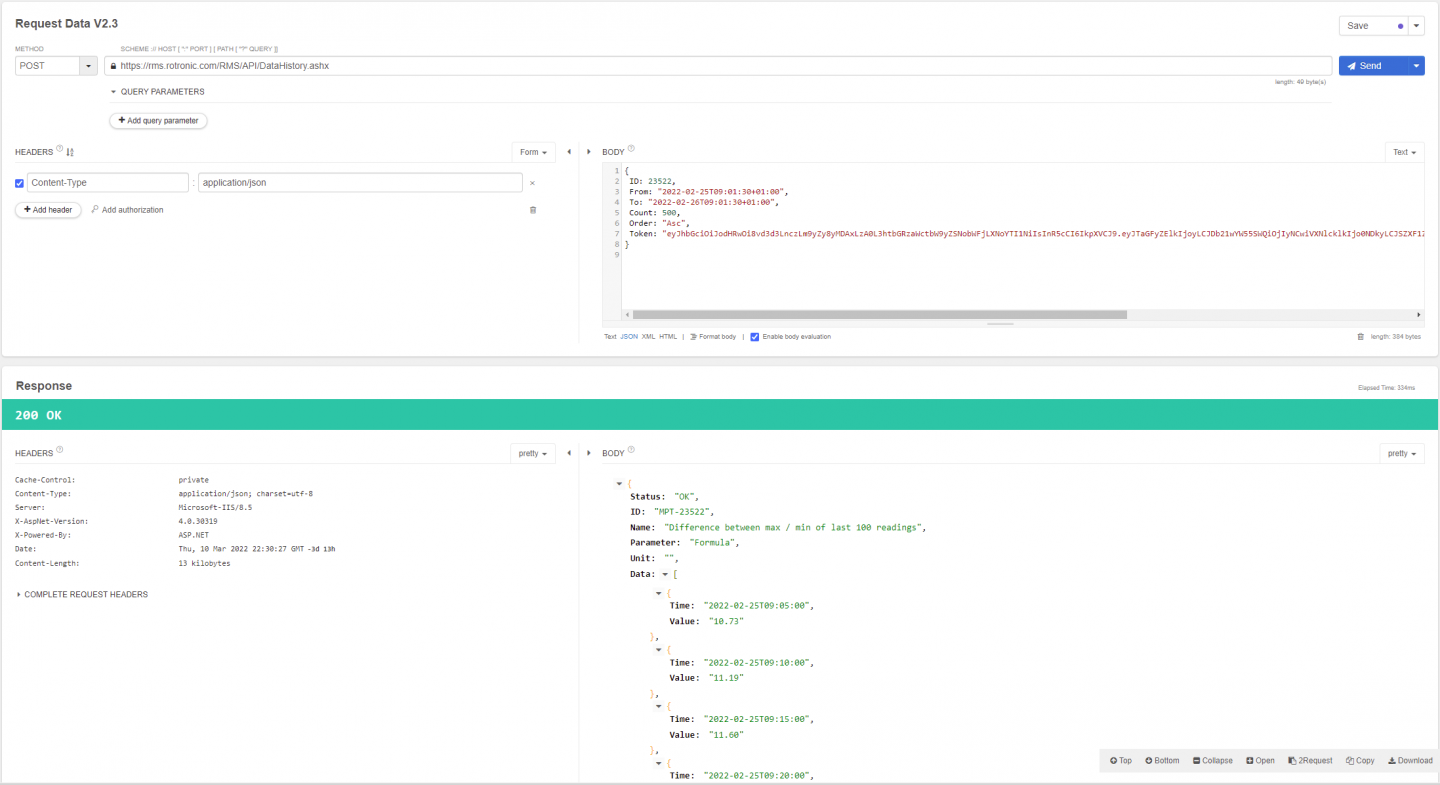This screenshot has width=1440, height=785.
Task: Open the request body Text dropdown
Action: point(1405,152)
